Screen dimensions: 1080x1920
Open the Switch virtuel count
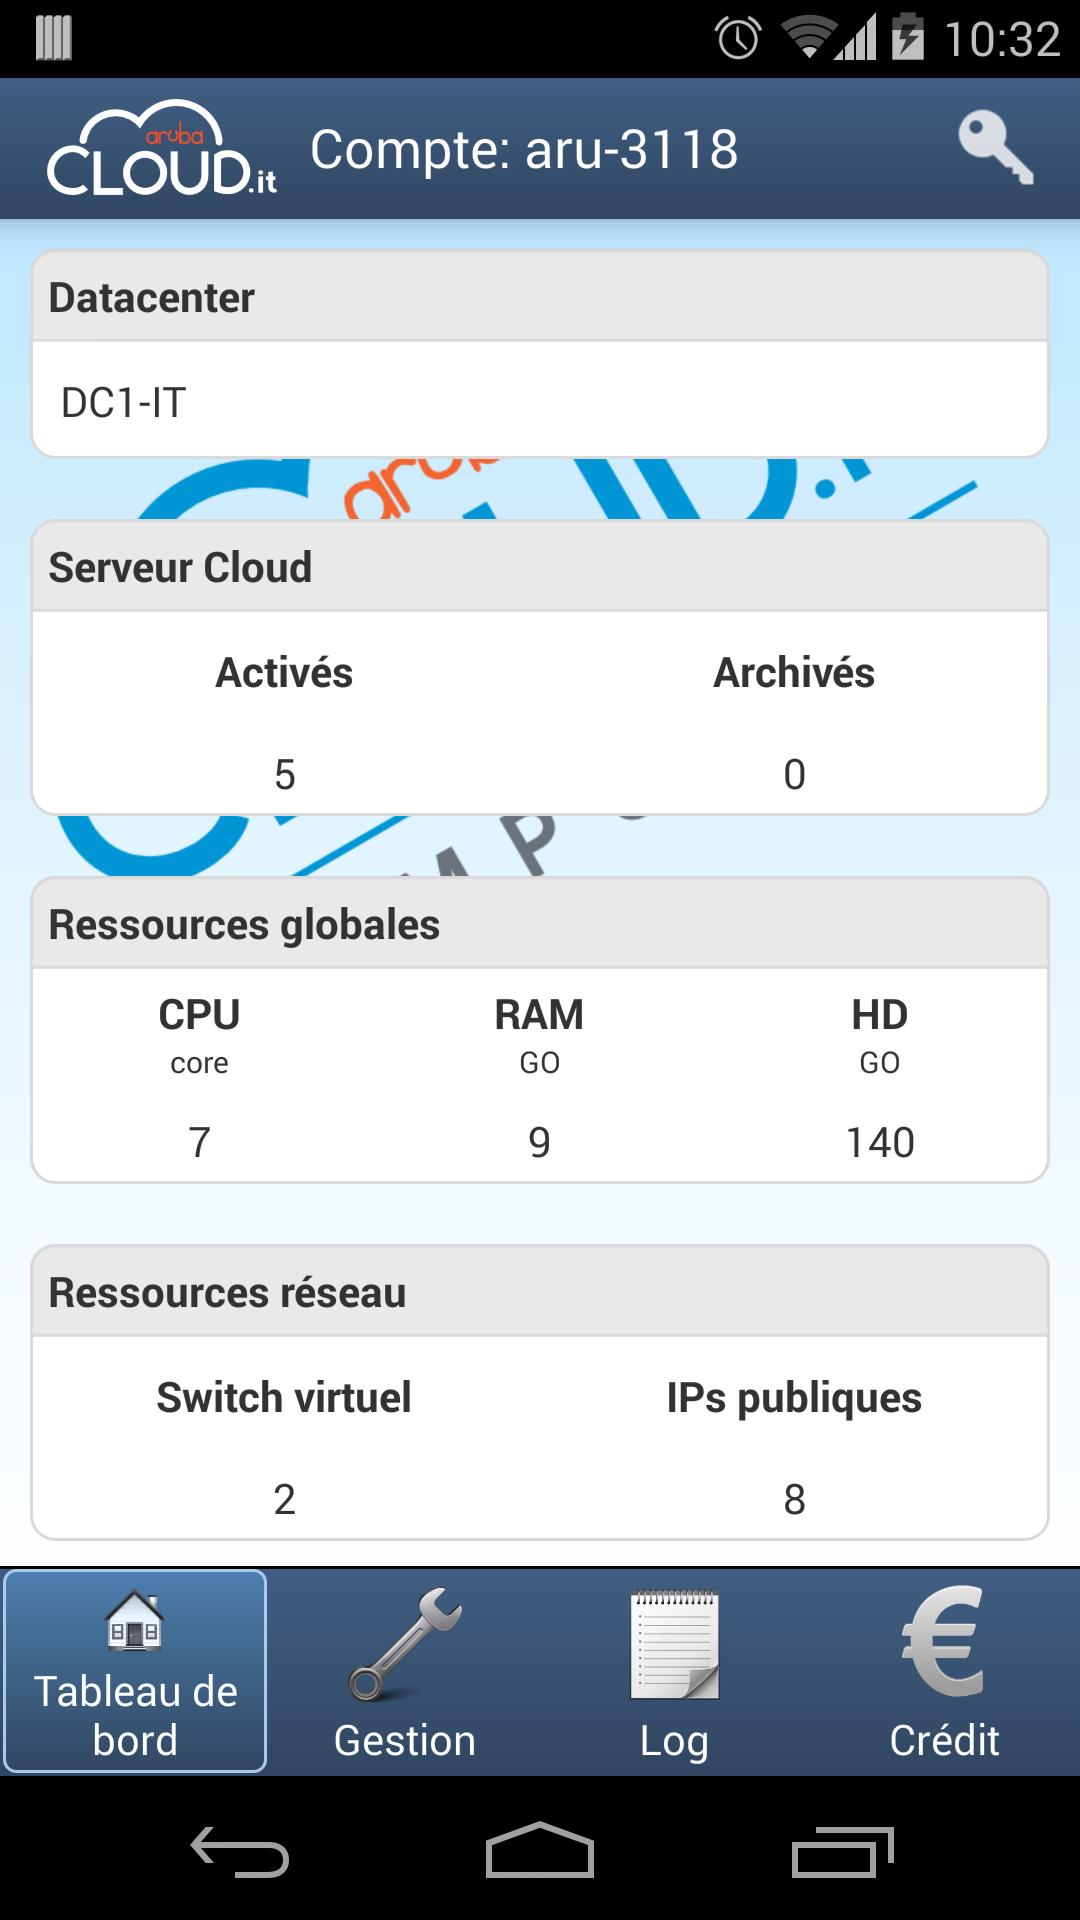coord(284,1499)
